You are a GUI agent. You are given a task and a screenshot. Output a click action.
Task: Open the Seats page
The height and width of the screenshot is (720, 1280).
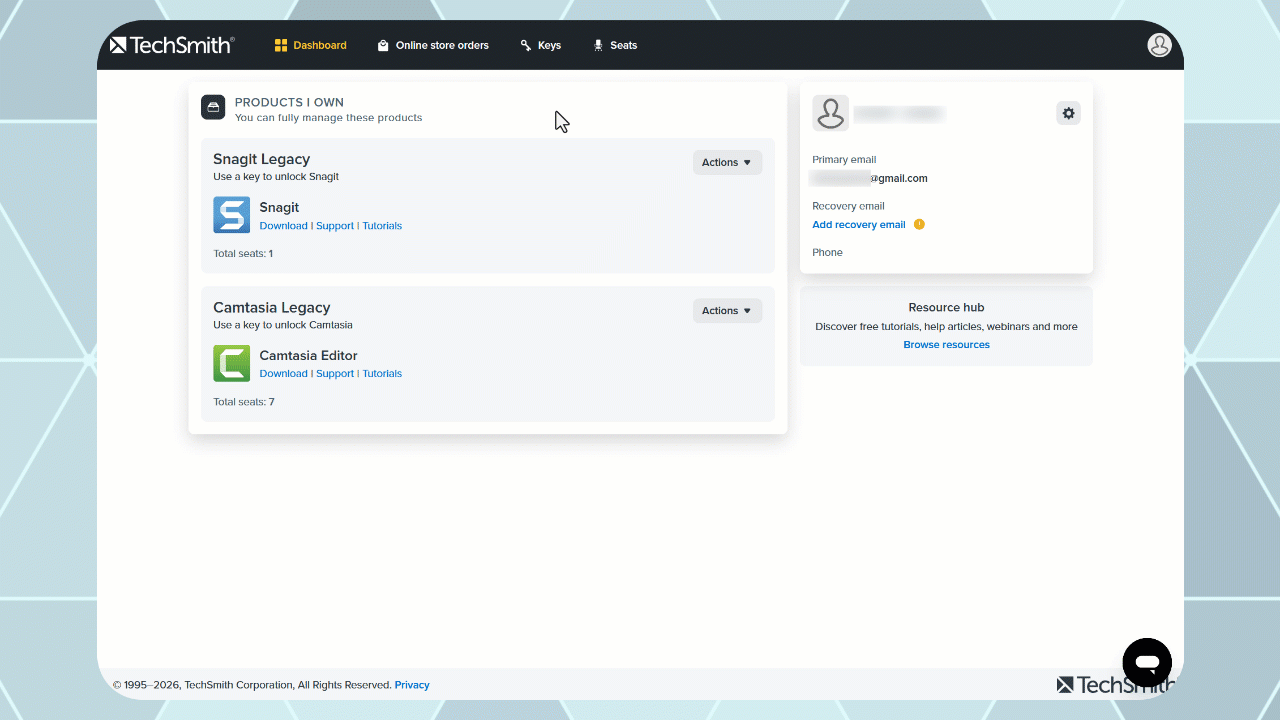615,45
